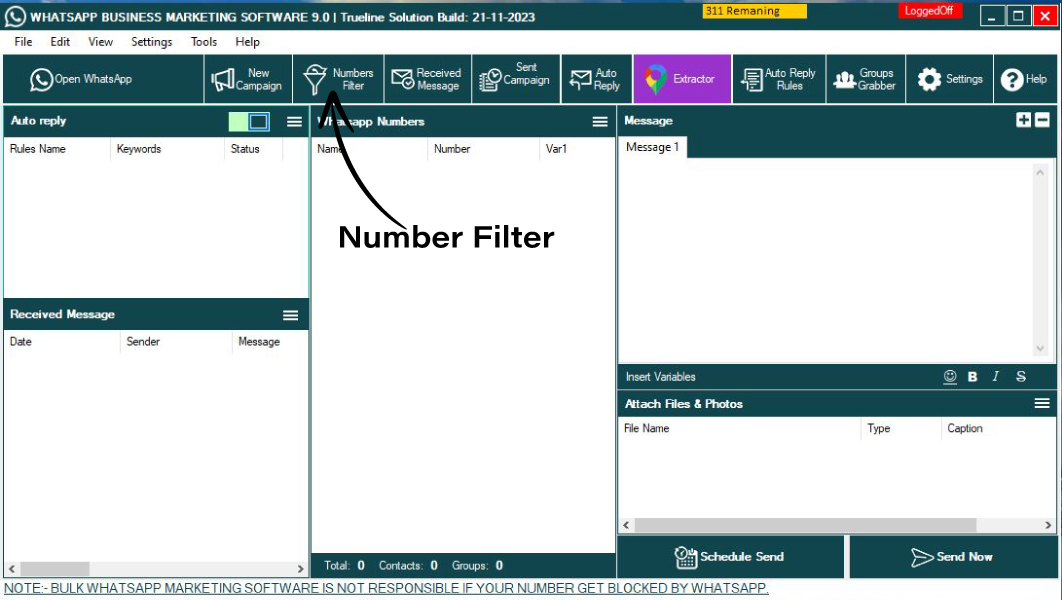
Task: Click the LoggedOff status label
Action: 929,11
